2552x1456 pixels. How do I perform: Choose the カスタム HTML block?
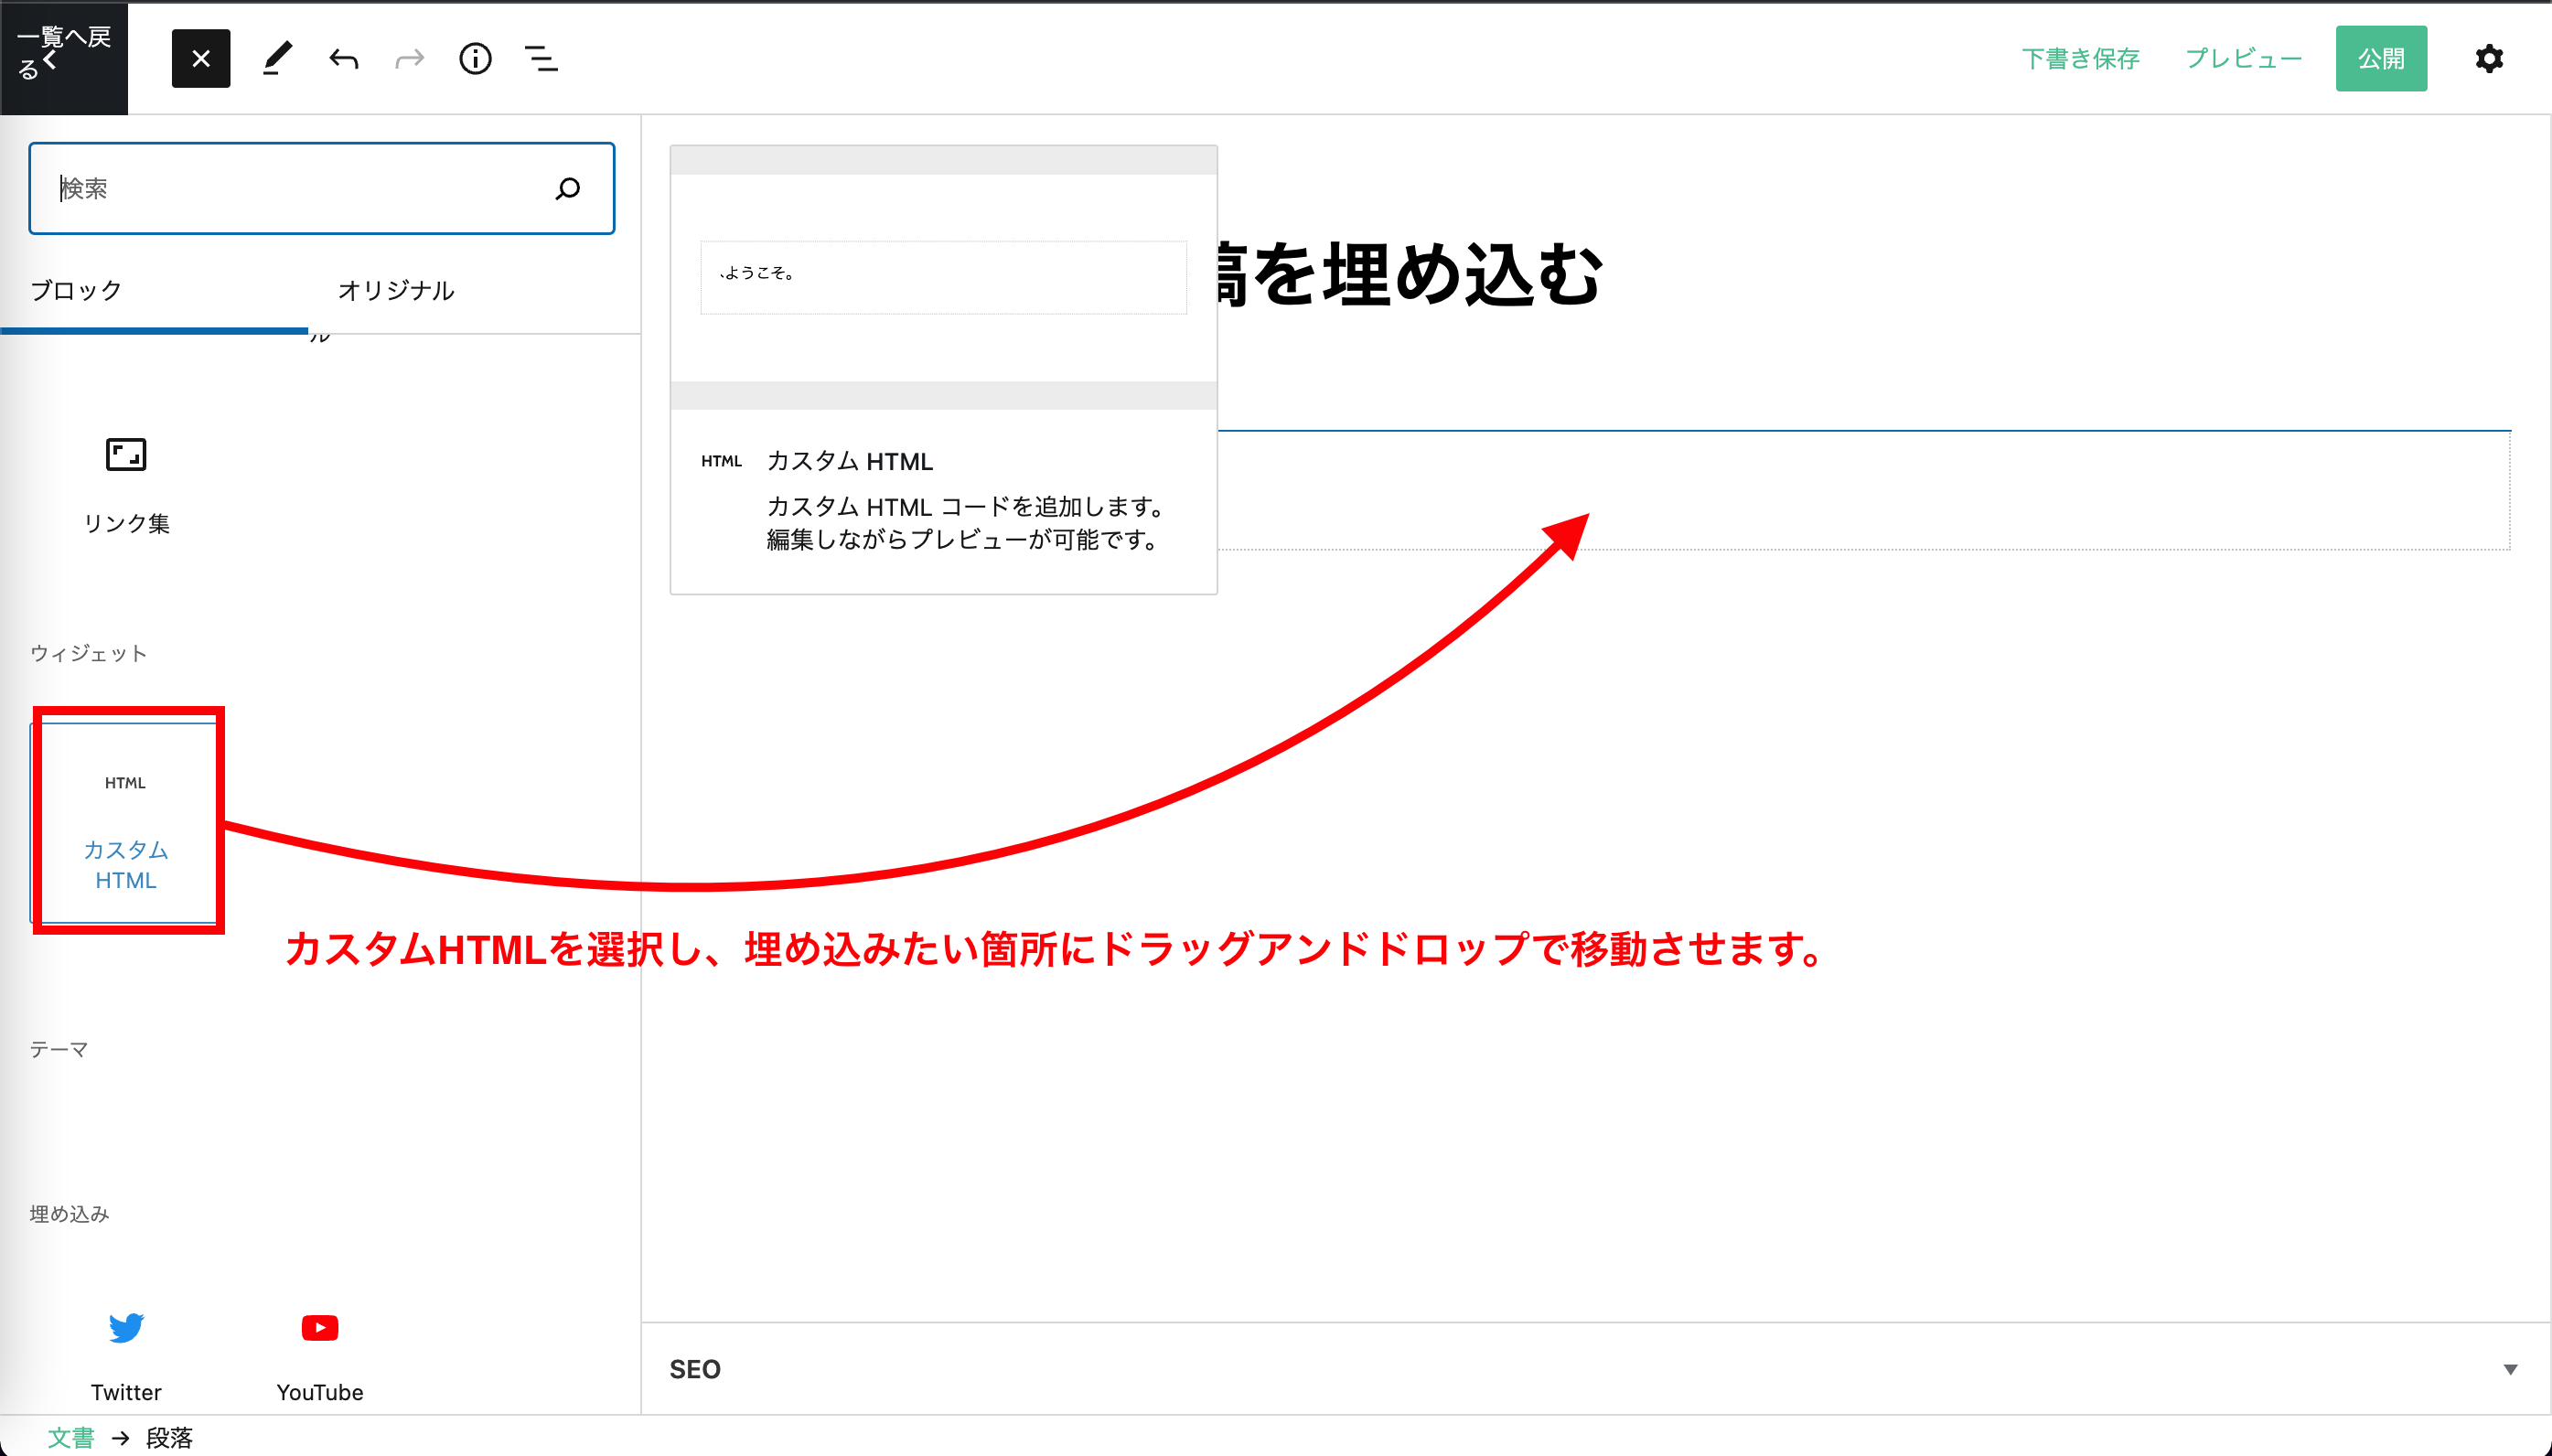click(126, 824)
